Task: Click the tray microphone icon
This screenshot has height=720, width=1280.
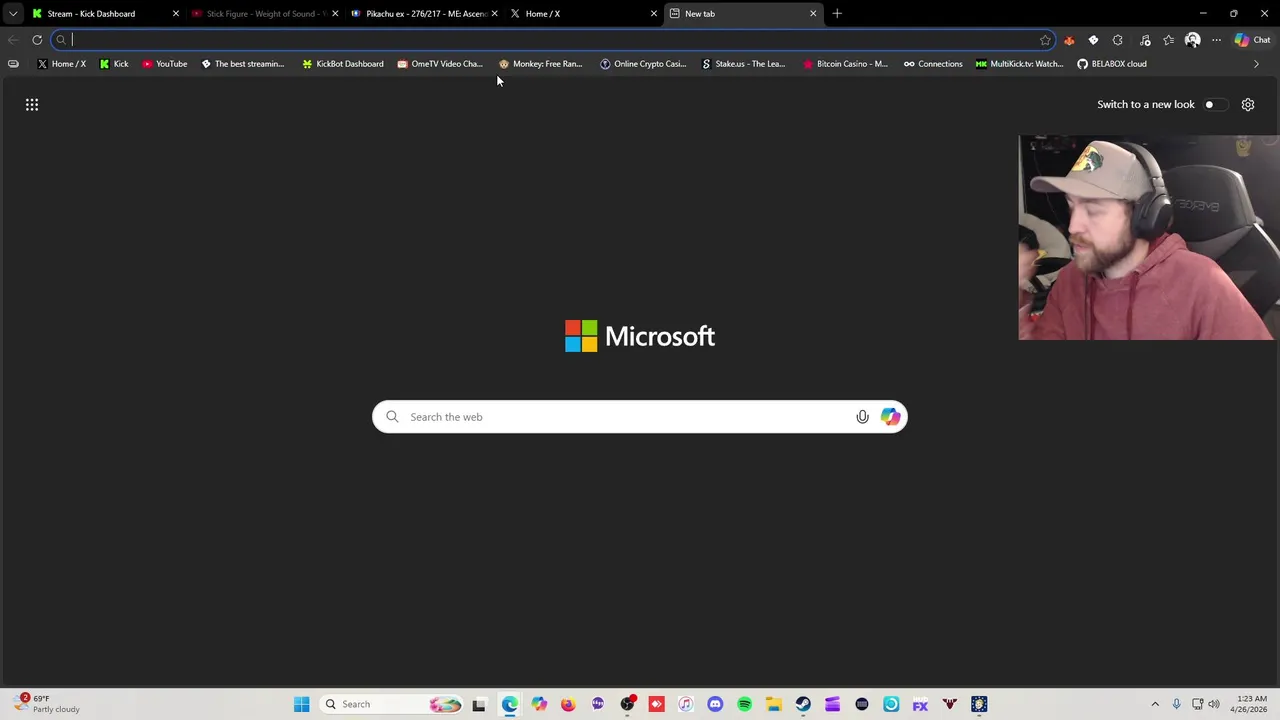Action: [x=1176, y=704]
